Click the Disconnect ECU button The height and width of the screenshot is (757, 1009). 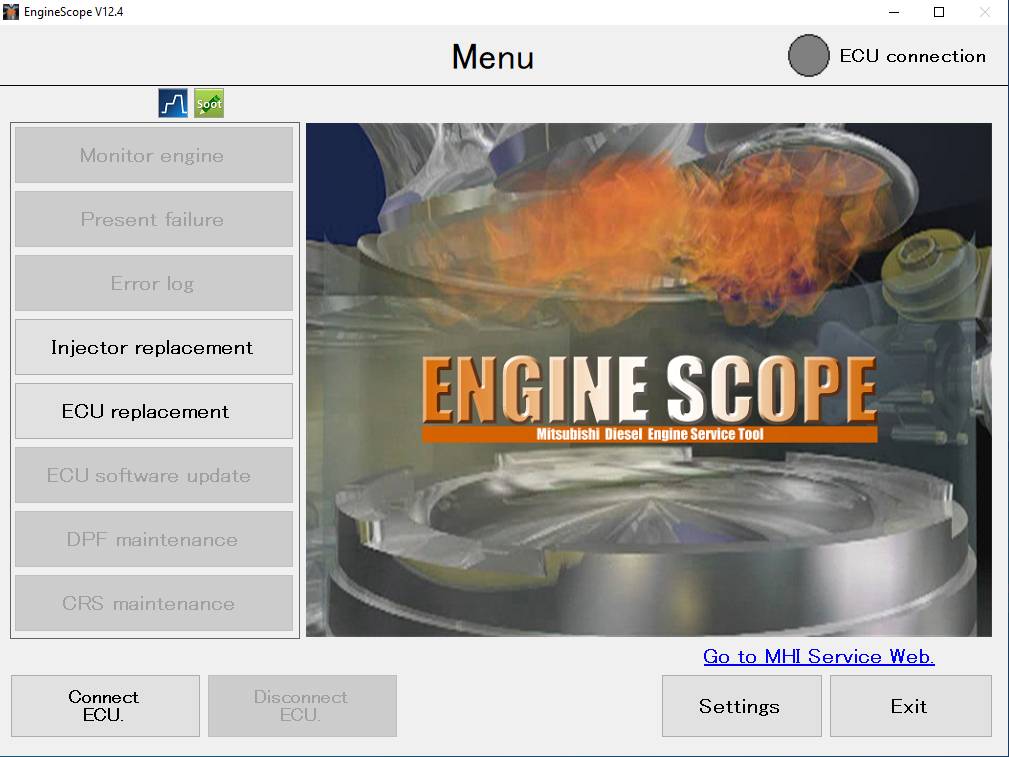[302, 706]
